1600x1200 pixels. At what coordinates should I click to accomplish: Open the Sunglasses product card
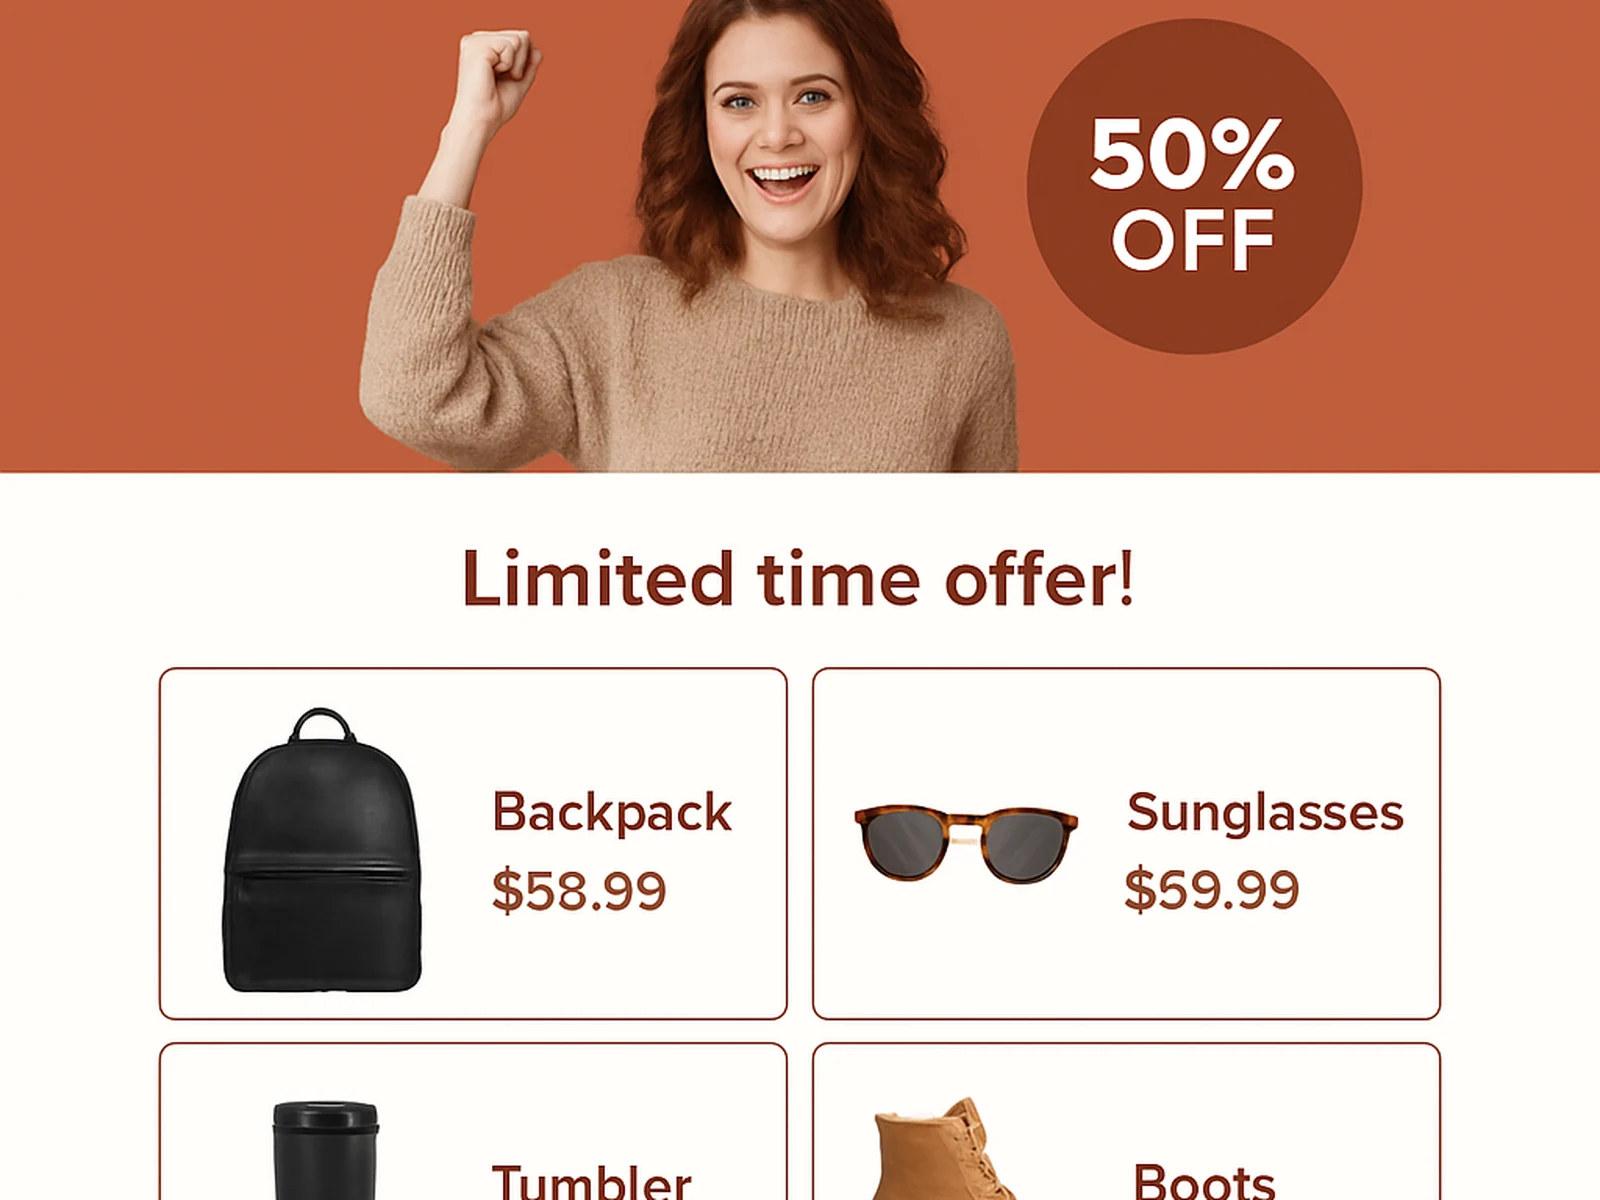(1126, 844)
